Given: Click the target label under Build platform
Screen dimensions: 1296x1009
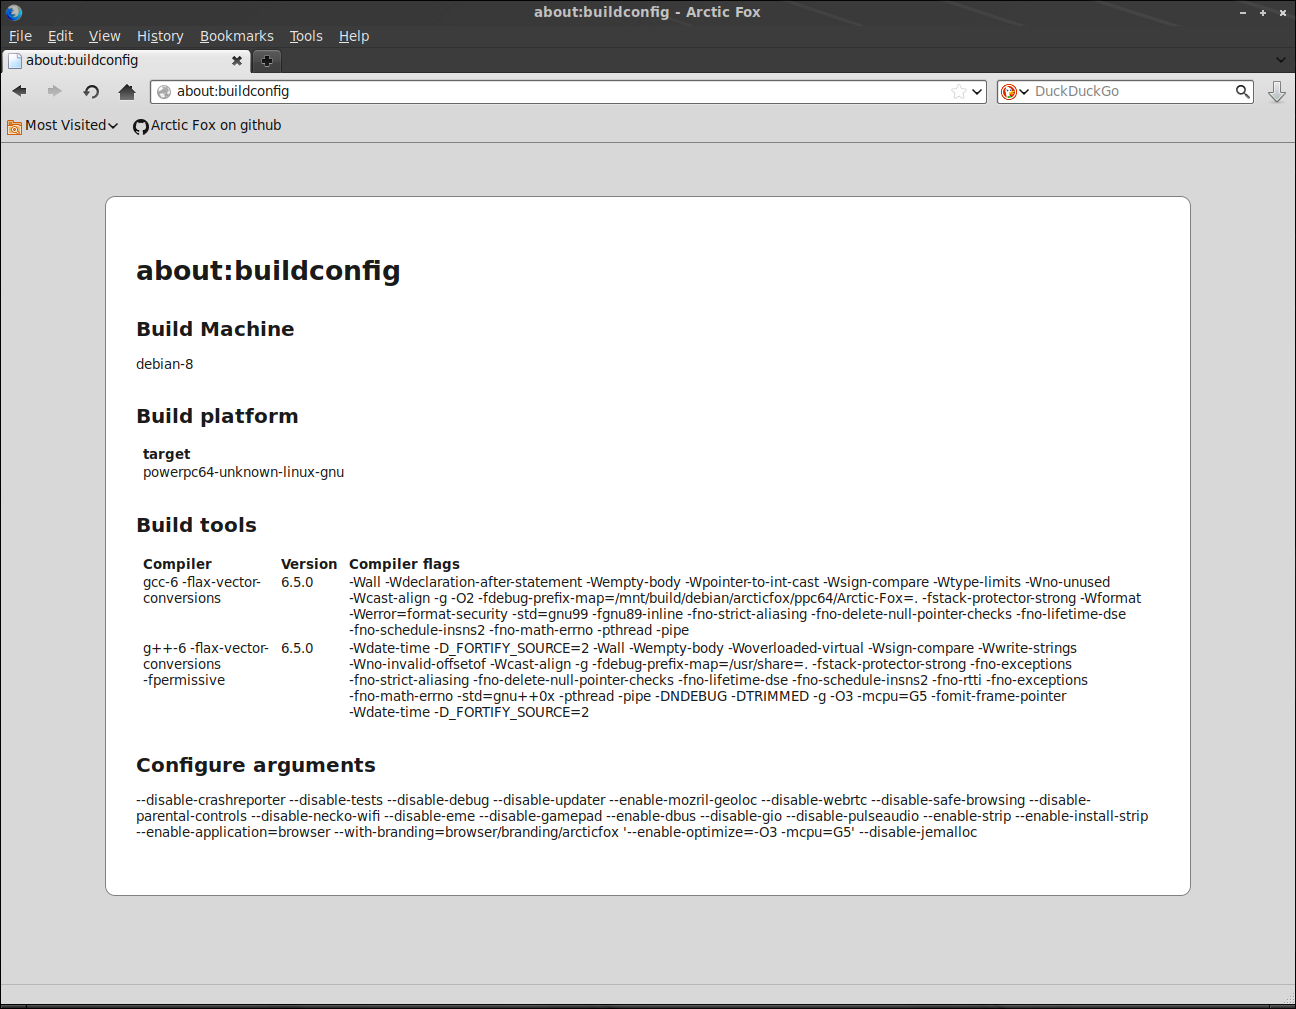Looking at the screenshot, I should coord(166,454).
